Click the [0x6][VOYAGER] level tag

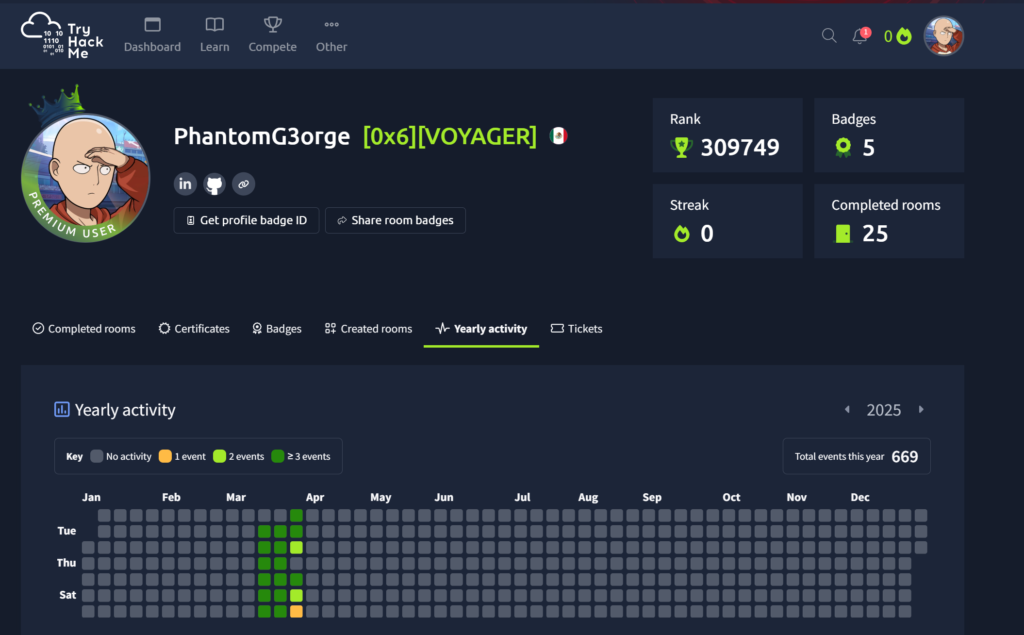pos(450,136)
